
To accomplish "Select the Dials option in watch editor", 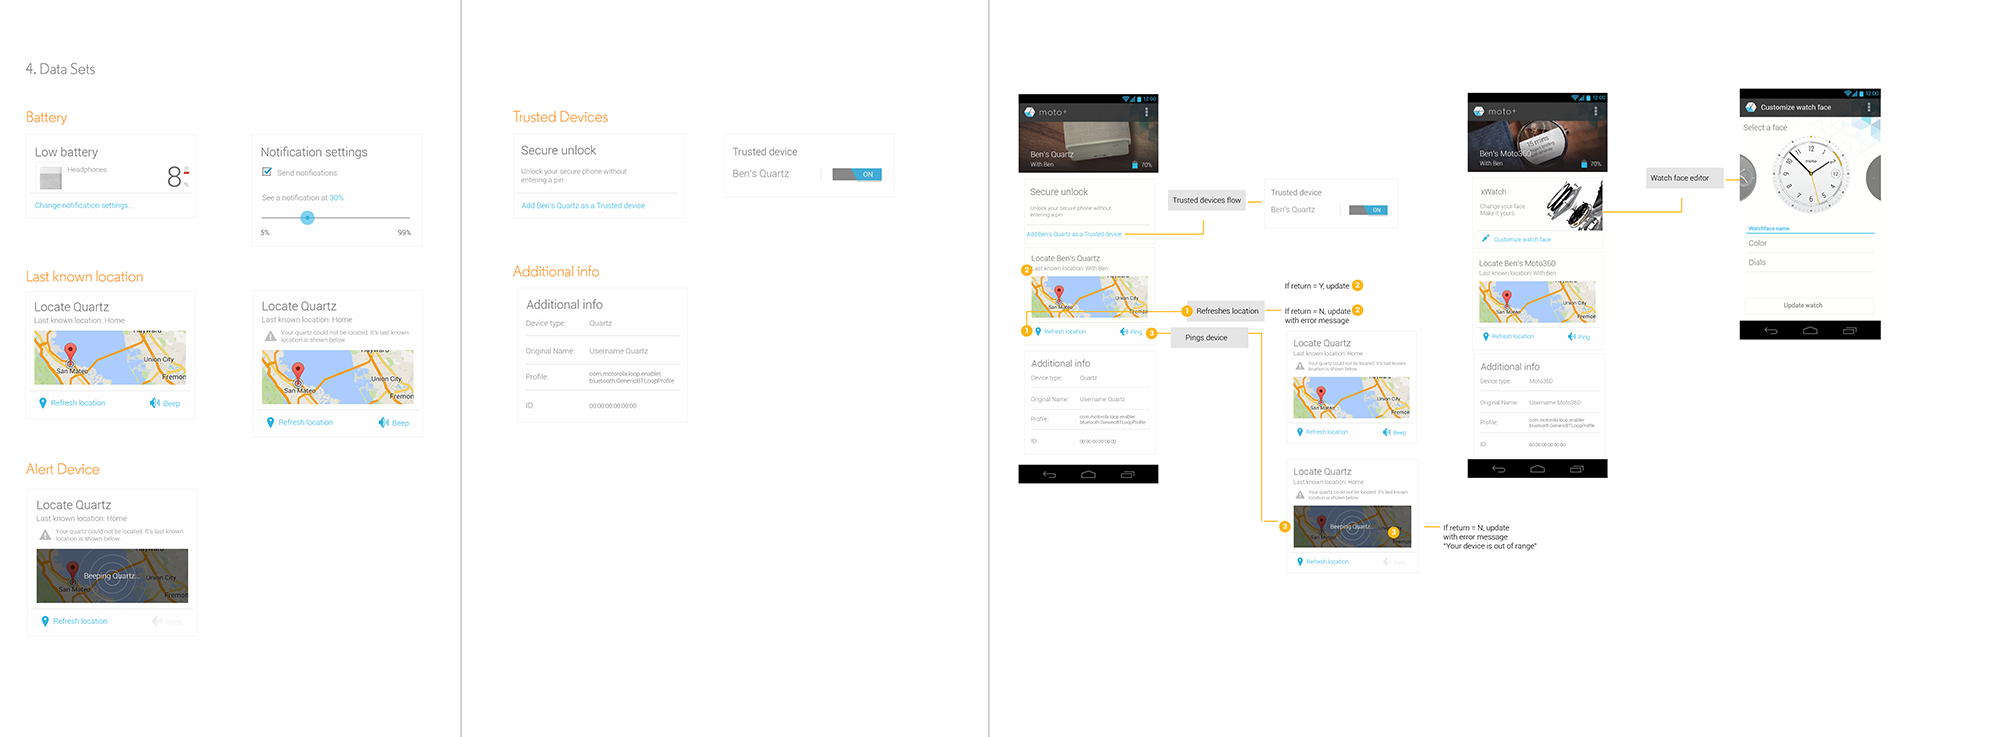I will (1757, 262).
